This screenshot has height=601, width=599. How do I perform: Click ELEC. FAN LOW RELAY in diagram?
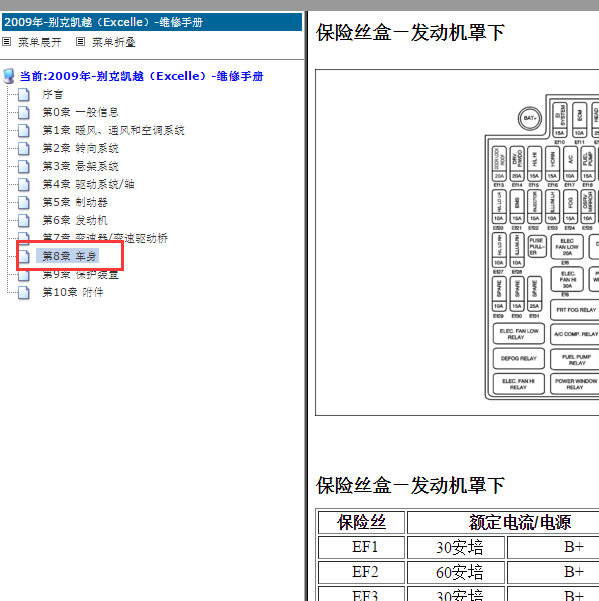(x=519, y=334)
